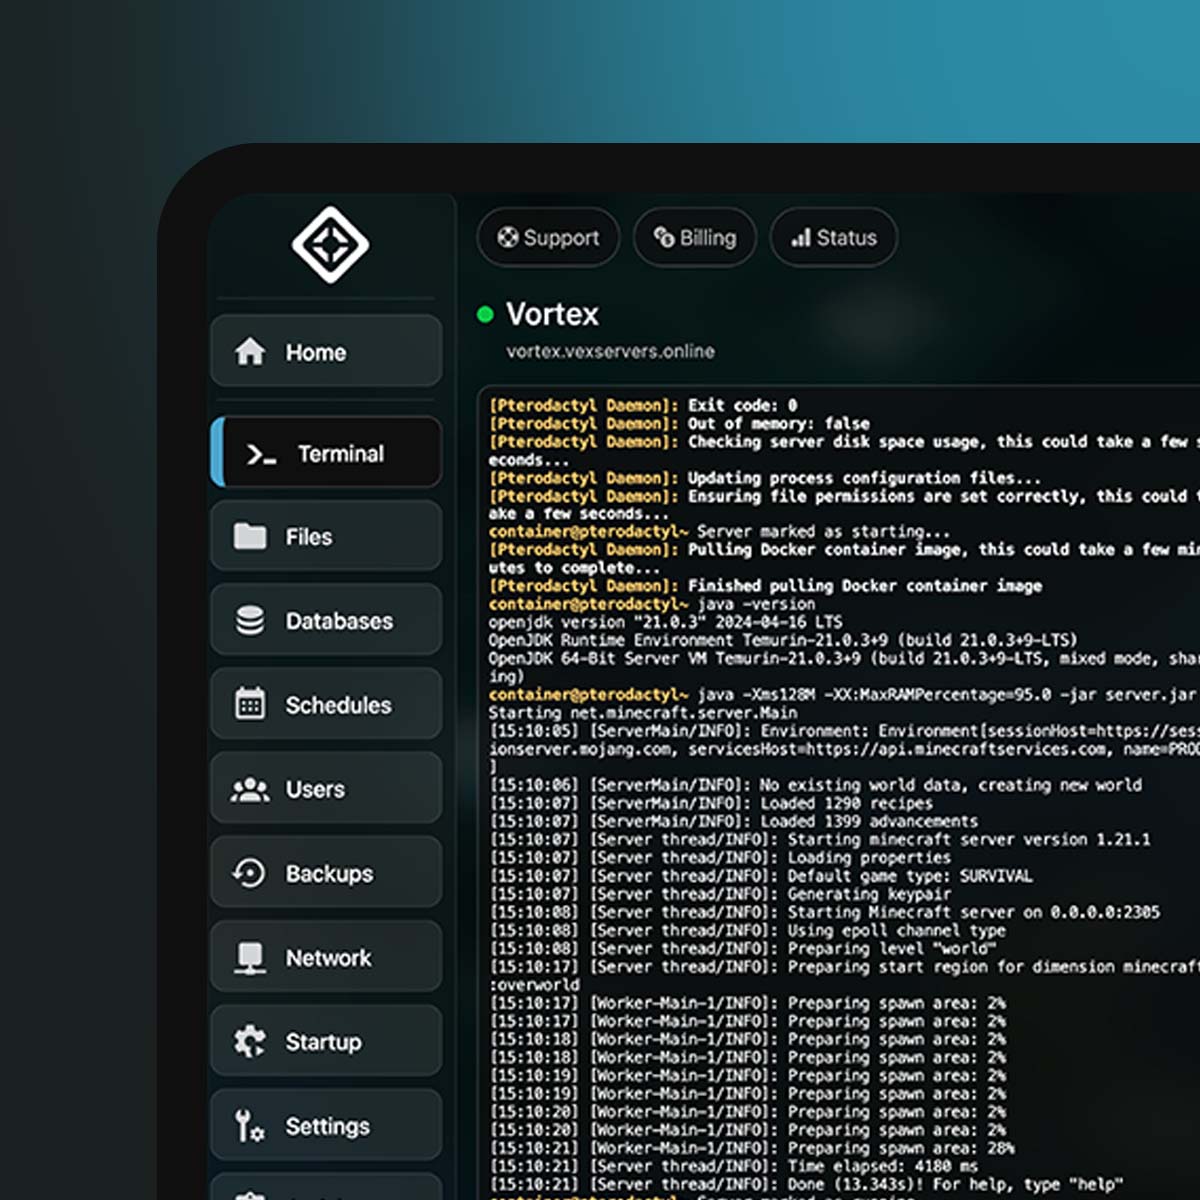Click the Users people icon
The width and height of the screenshot is (1200, 1200).
coord(250,790)
